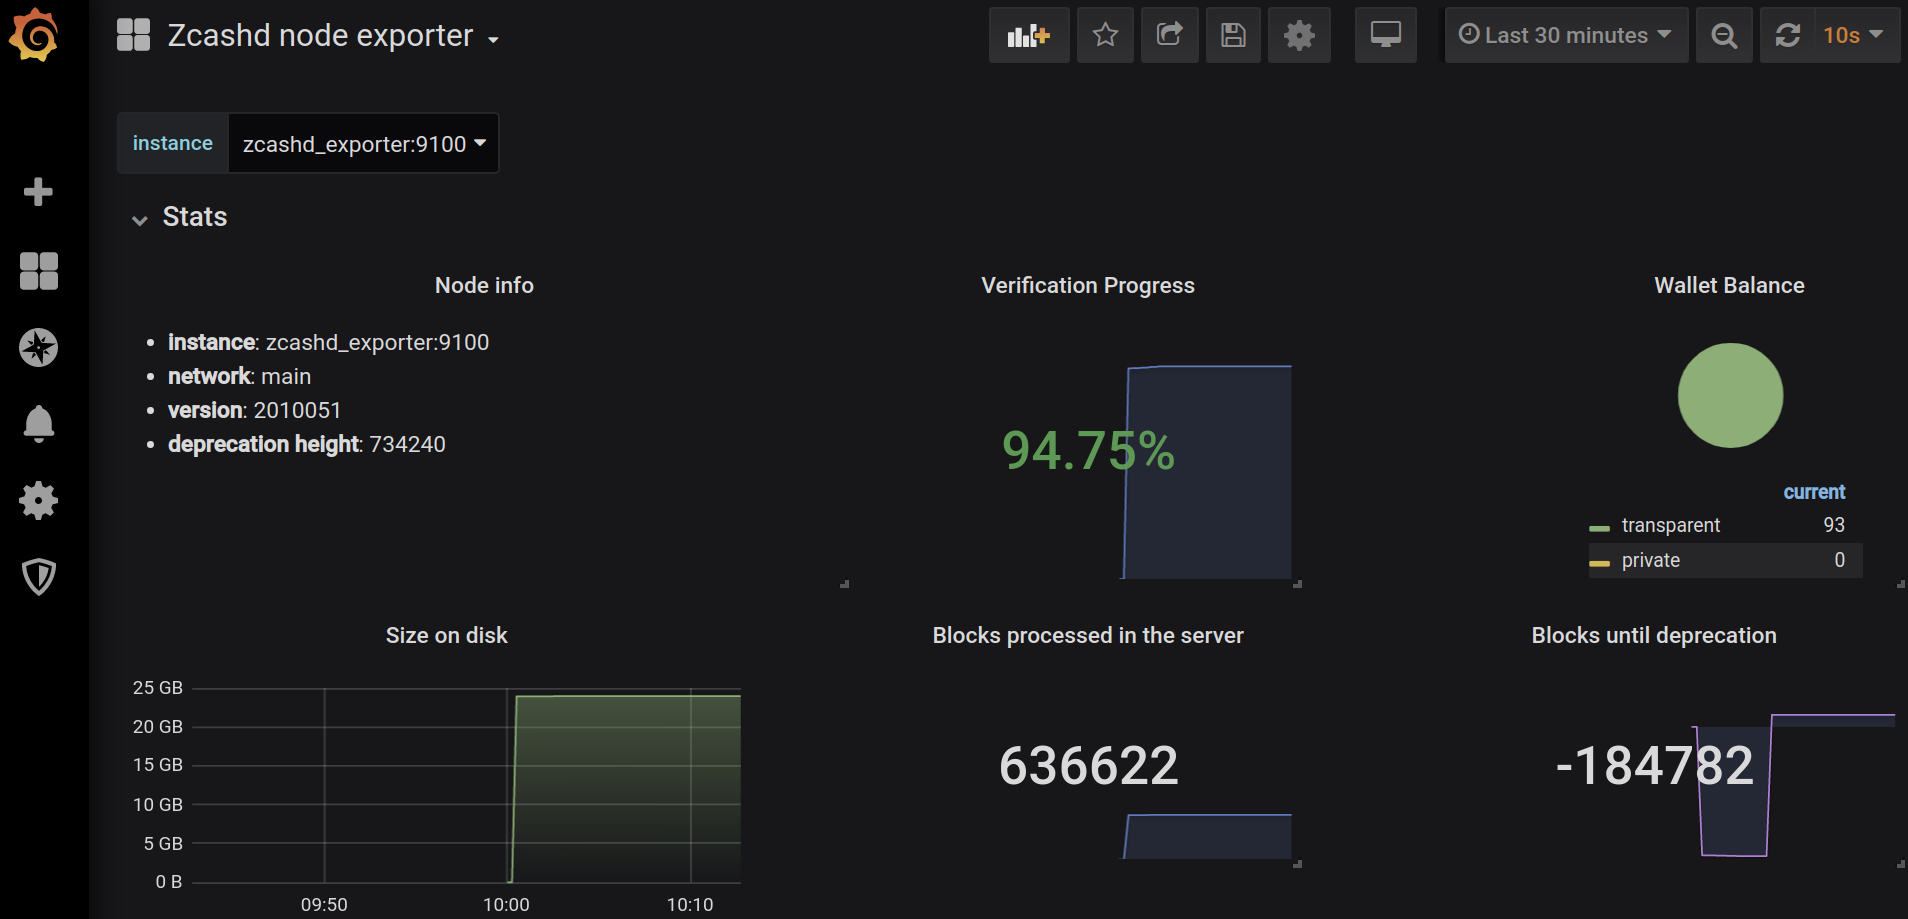Cycle view mode with monitor icon
This screenshot has height=919, width=1908.
click(x=1385, y=36)
